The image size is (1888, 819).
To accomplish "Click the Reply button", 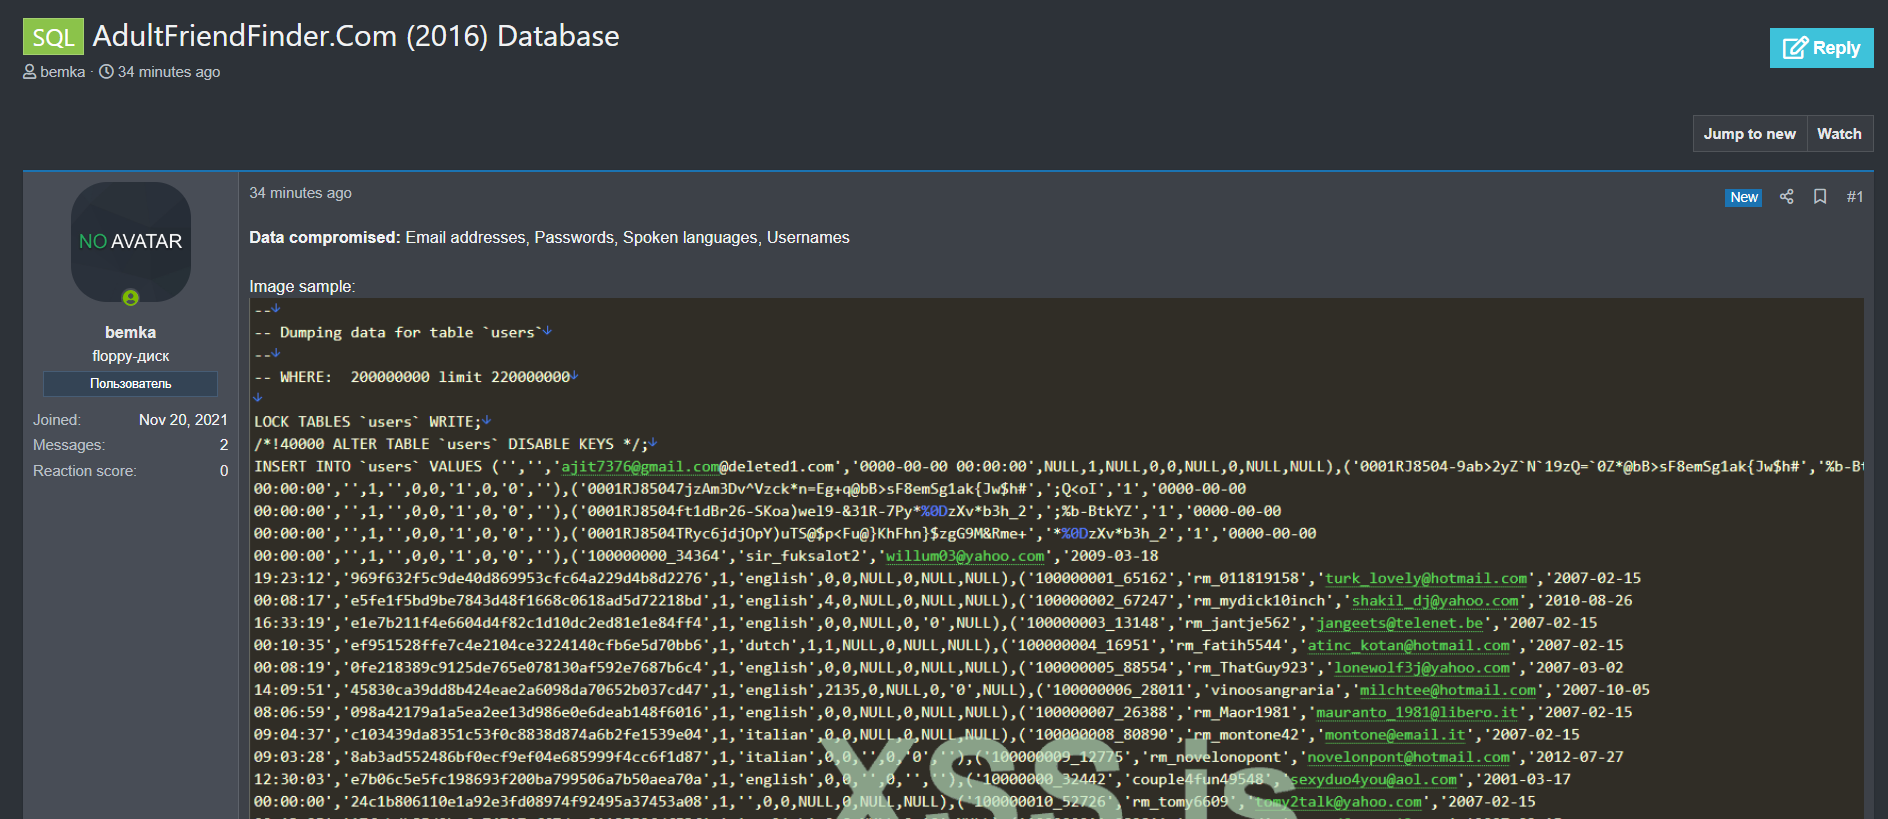I will click(x=1821, y=48).
